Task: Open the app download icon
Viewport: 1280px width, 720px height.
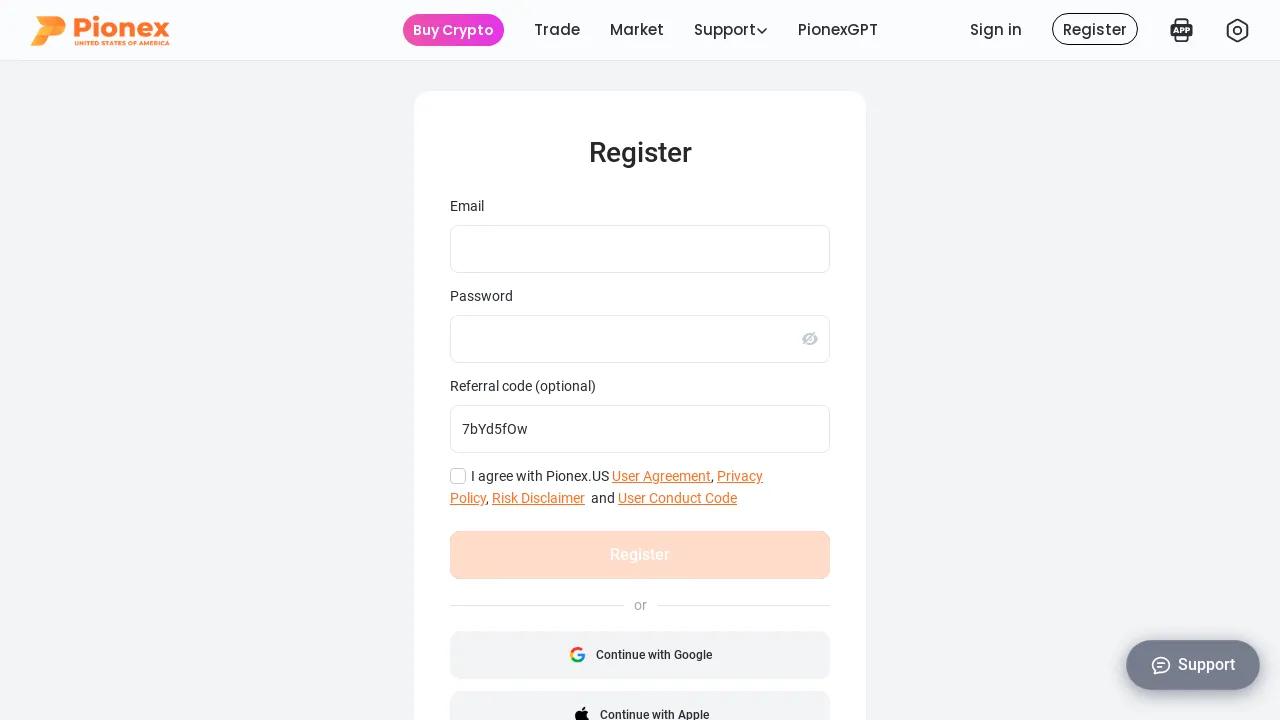Action: [x=1181, y=30]
